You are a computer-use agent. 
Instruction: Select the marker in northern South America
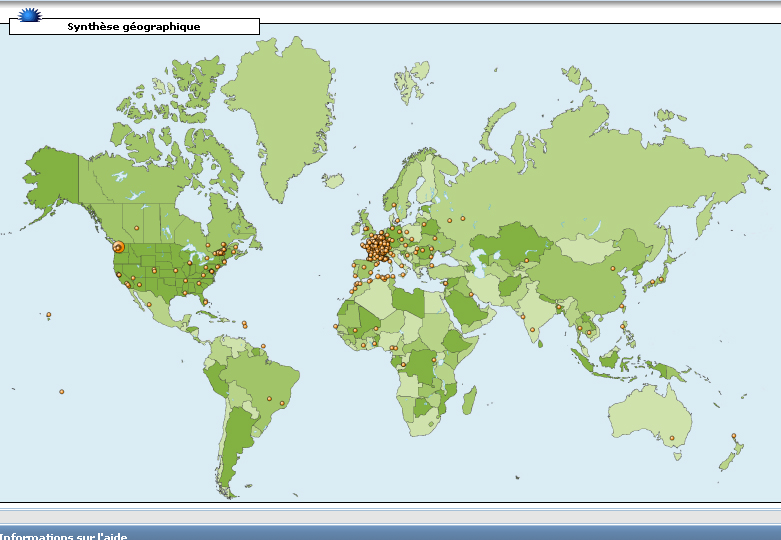pos(263,346)
